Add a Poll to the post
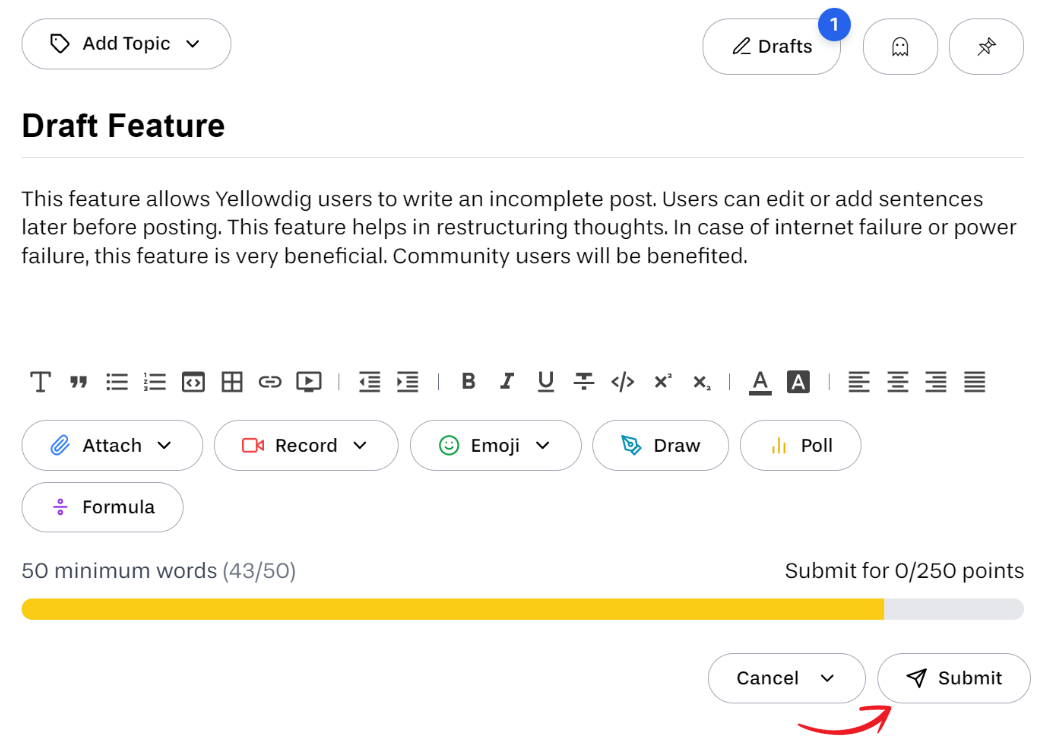Viewport: 1046px width, 744px height. pyautogui.click(x=801, y=446)
